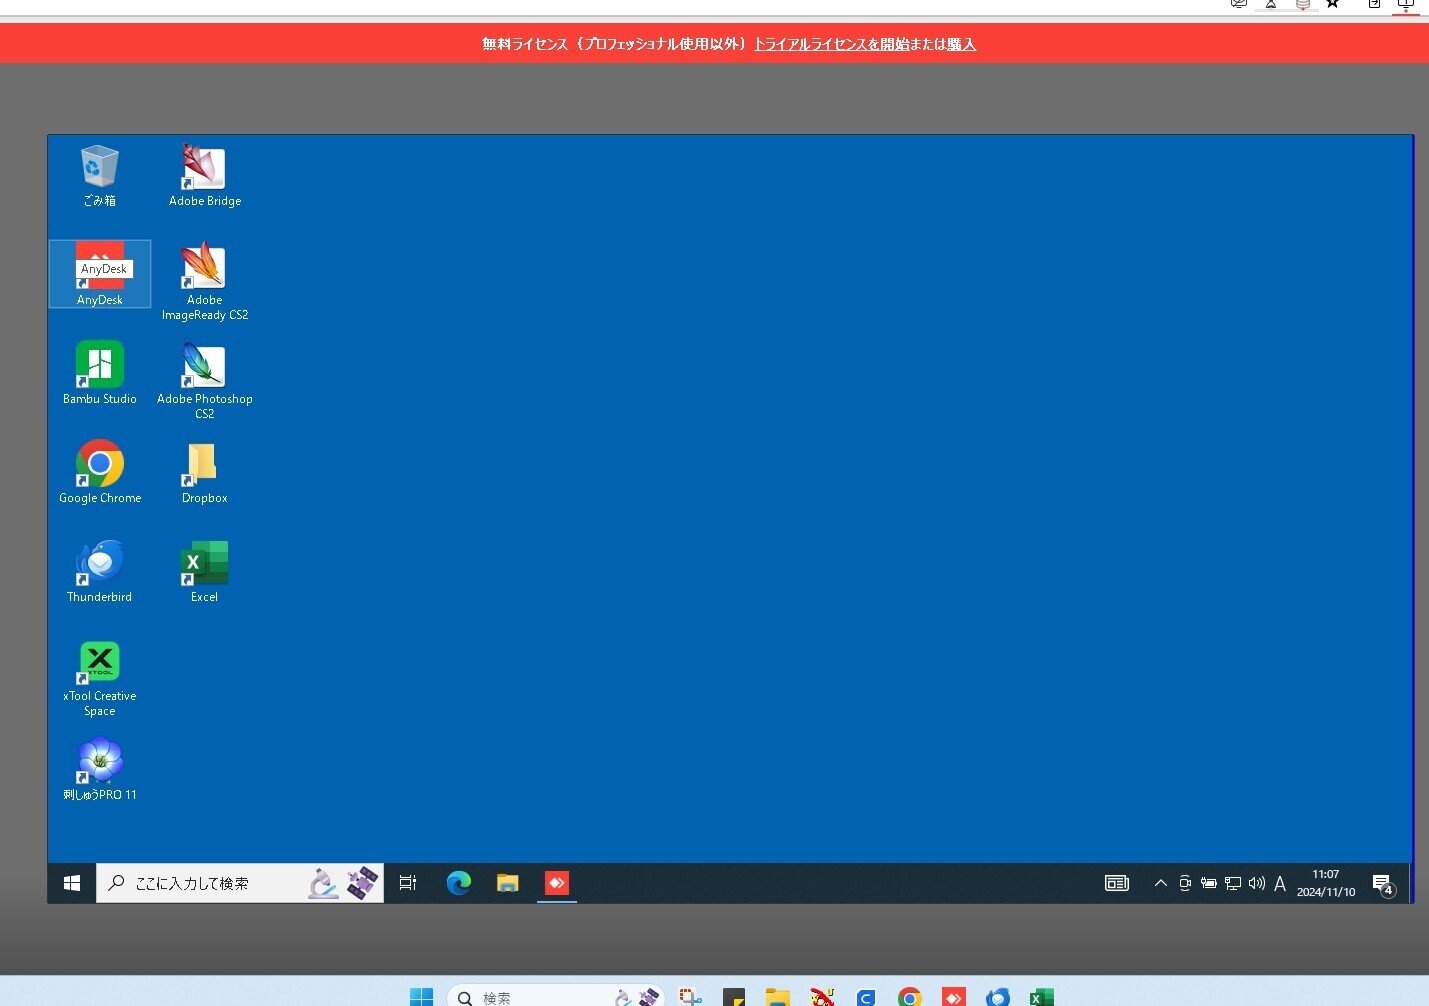The width and height of the screenshot is (1429, 1006).
Task: Open the network tray icon
Action: point(1233,883)
